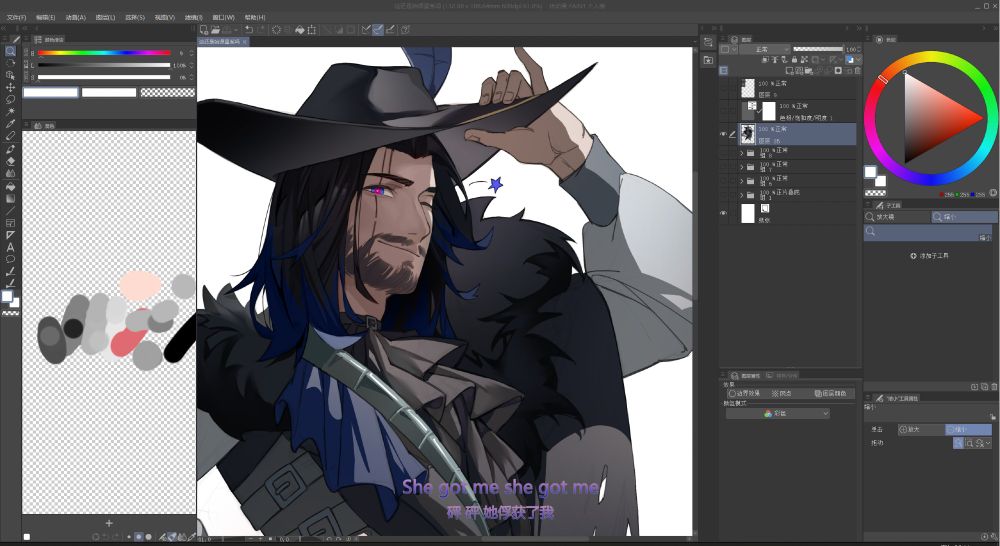Viewport: 1000px width, 546px height.
Task: Toggle the highlighted blue layer color button
Action: click(849, 60)
